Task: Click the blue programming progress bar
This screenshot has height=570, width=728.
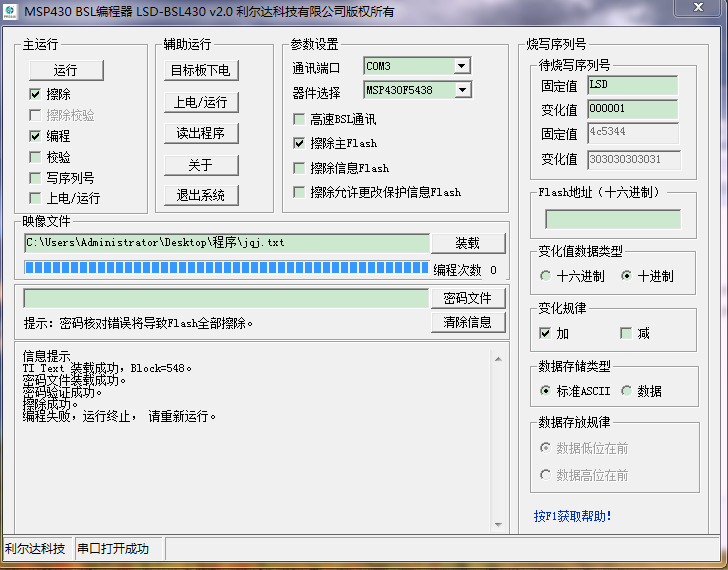Action: pyautogui.click(x=227, y=268)
